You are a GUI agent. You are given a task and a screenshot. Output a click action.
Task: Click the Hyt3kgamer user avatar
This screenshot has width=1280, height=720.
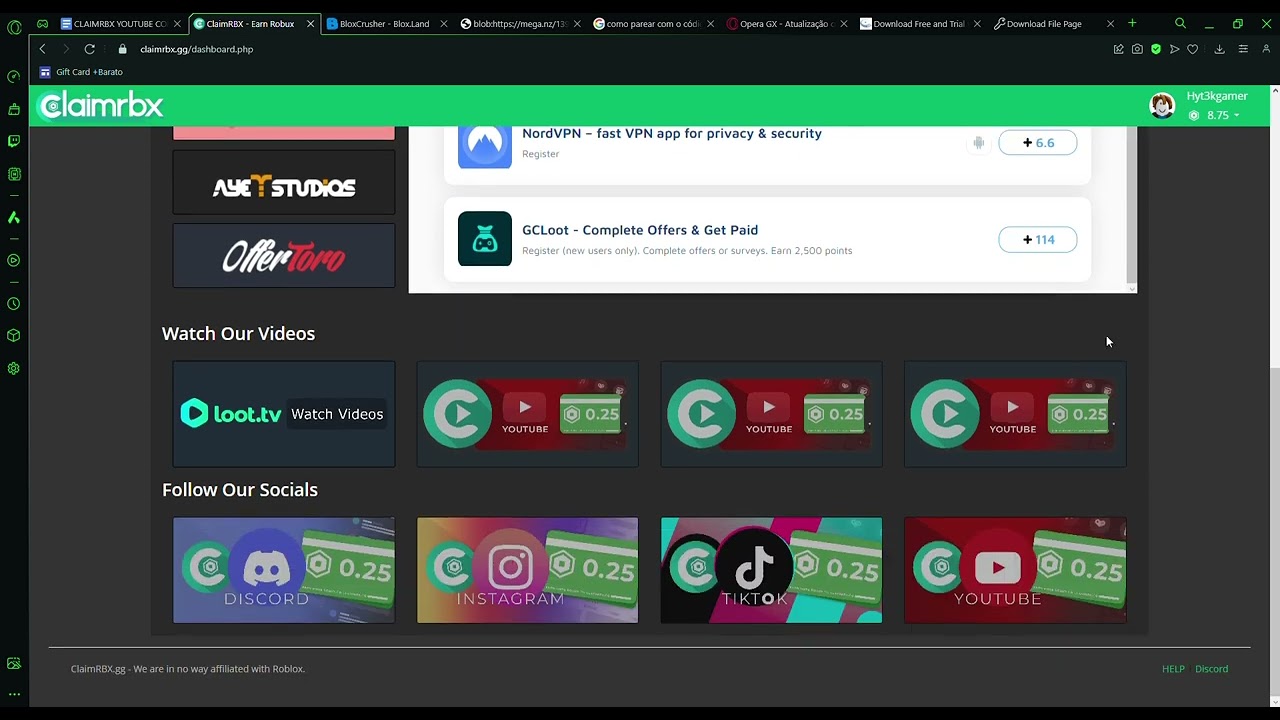pyautogui.click(x=1162, y=105)
